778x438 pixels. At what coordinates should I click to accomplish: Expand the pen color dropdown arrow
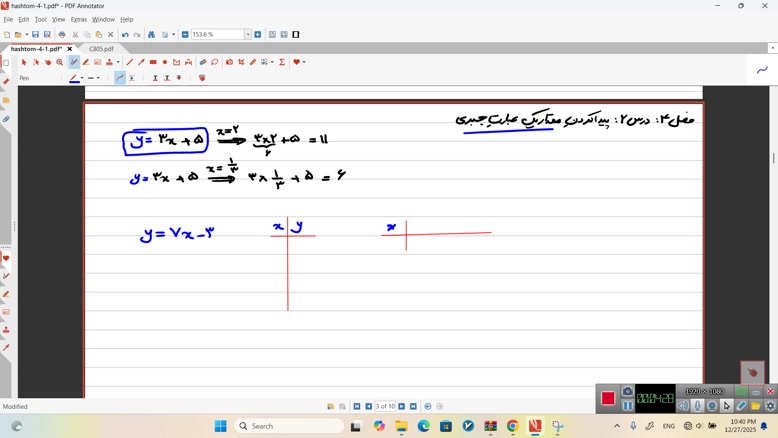(x=82, y=78)
